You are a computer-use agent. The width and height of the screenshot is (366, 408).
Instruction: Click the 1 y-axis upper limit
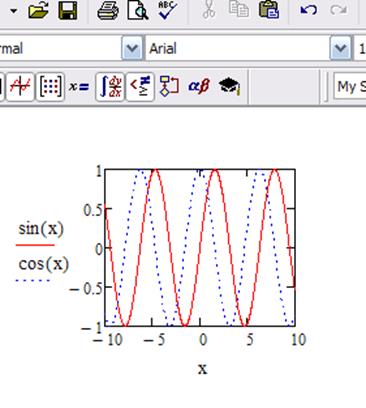pos(99,171)
